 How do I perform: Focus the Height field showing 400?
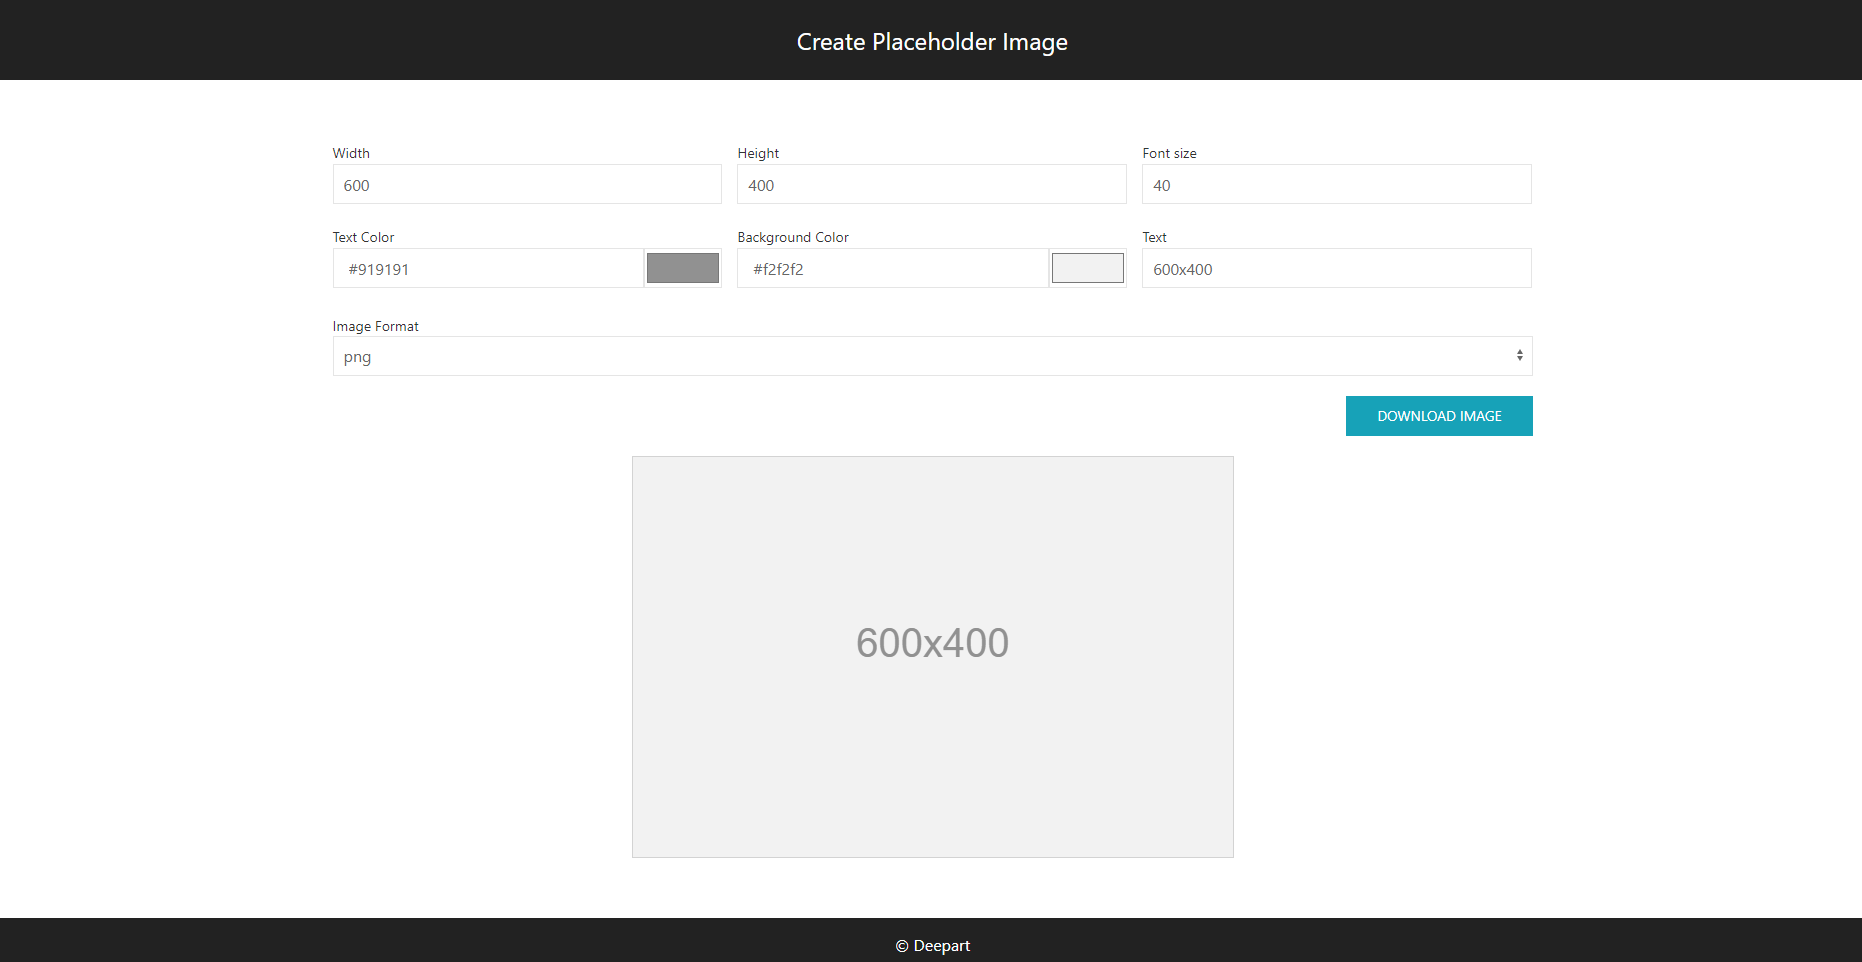tap(932, 184)
